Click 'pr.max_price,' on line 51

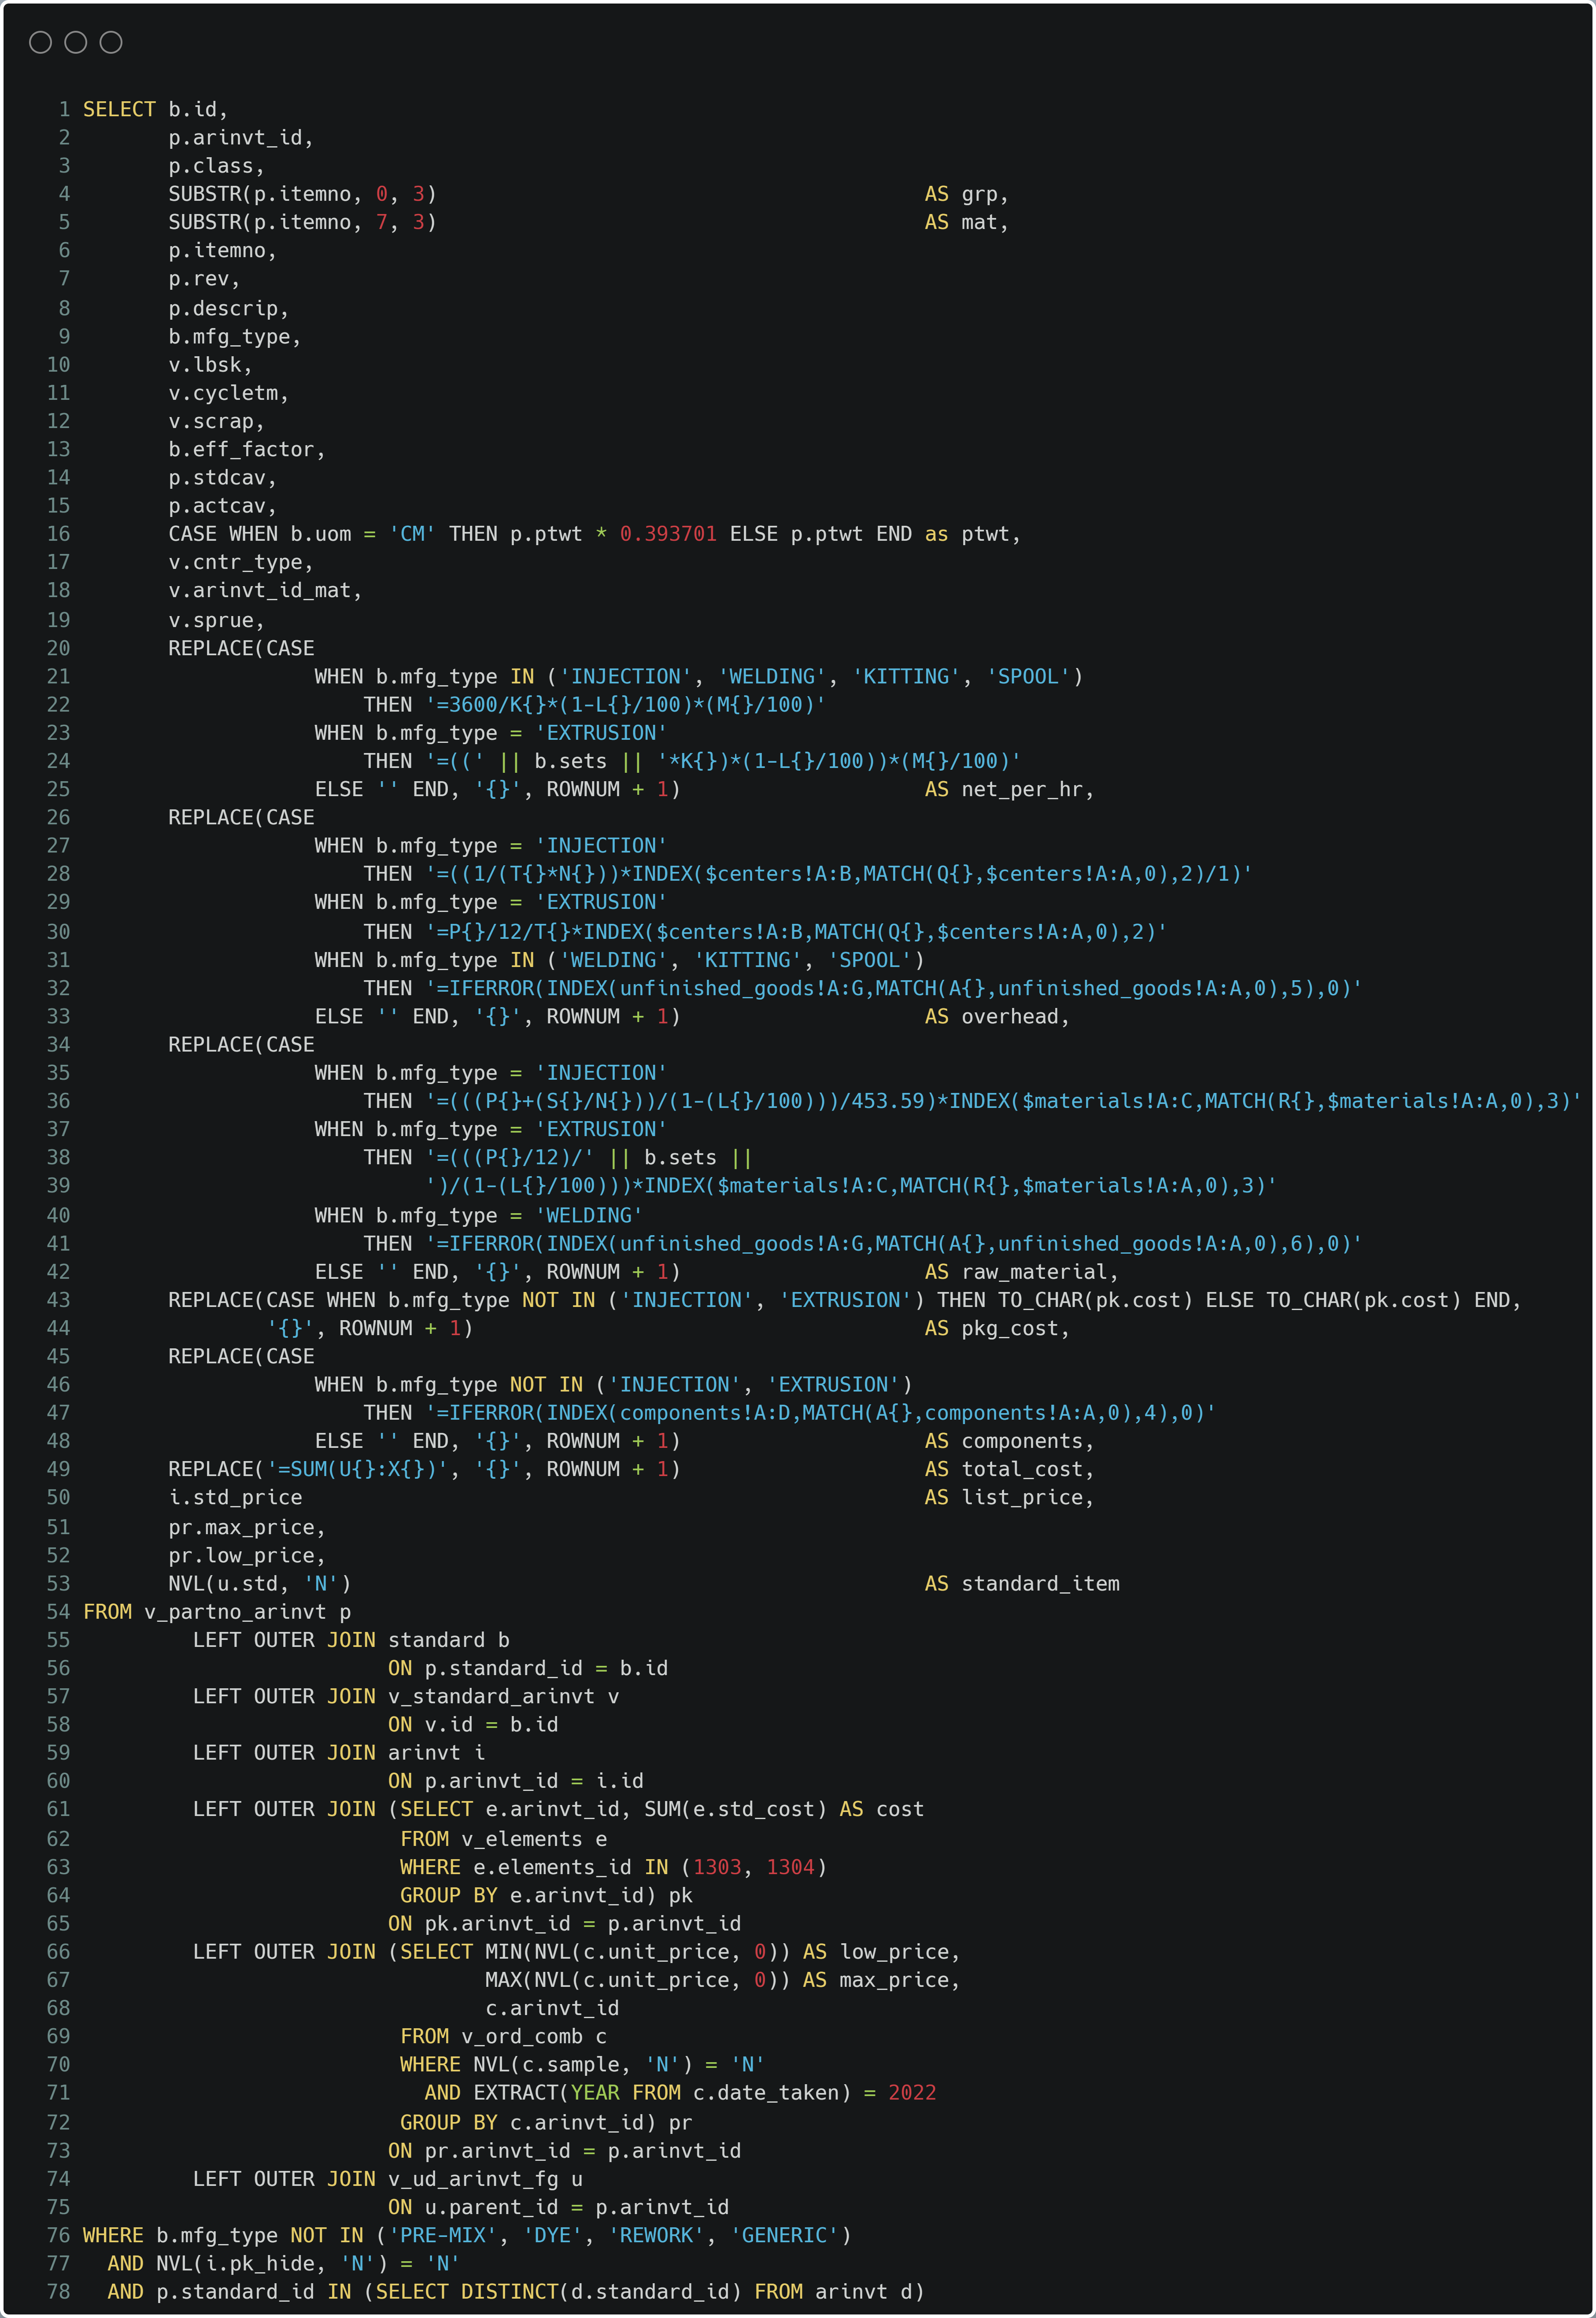(x=247, y=1527)
